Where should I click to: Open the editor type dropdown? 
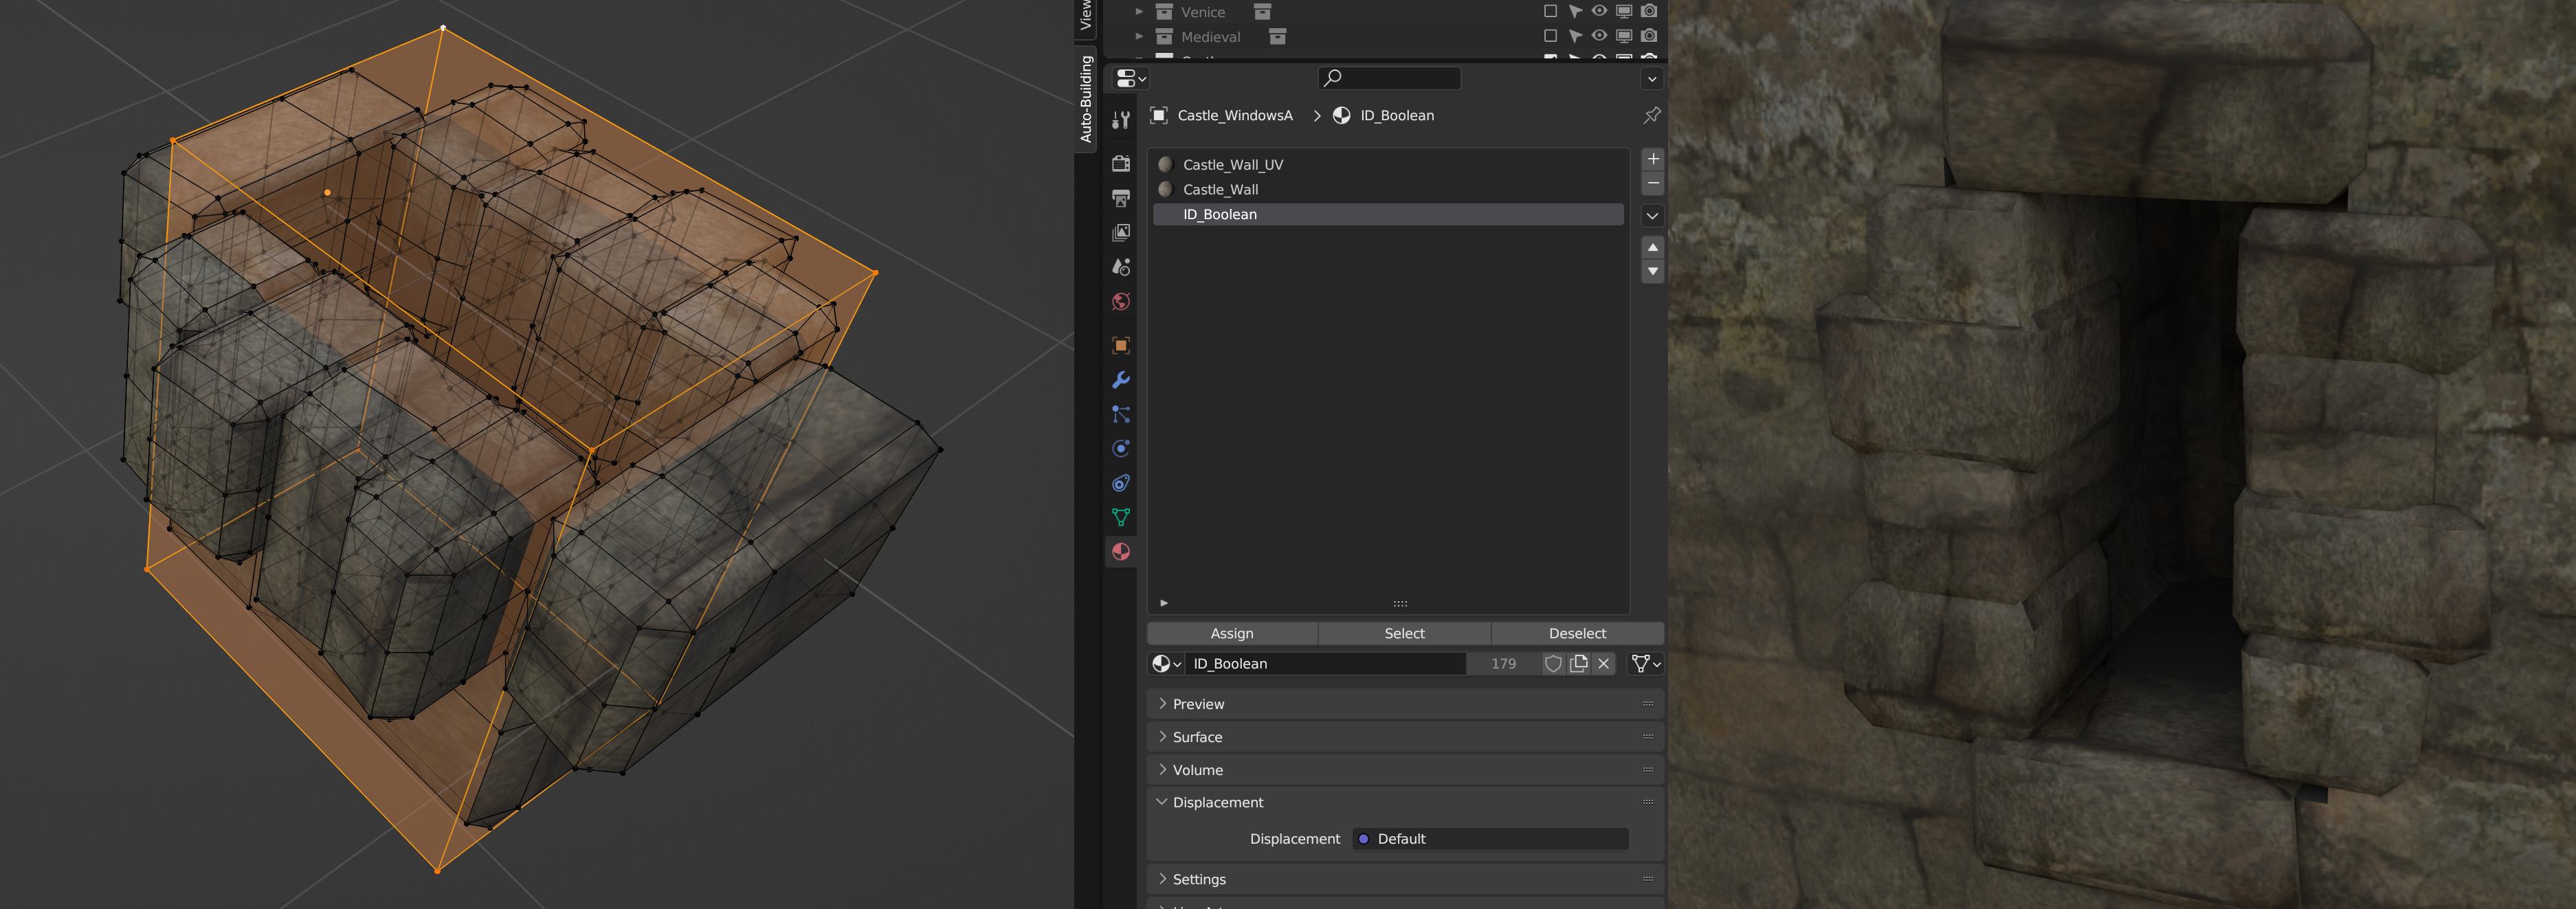tap(1131, 78)
